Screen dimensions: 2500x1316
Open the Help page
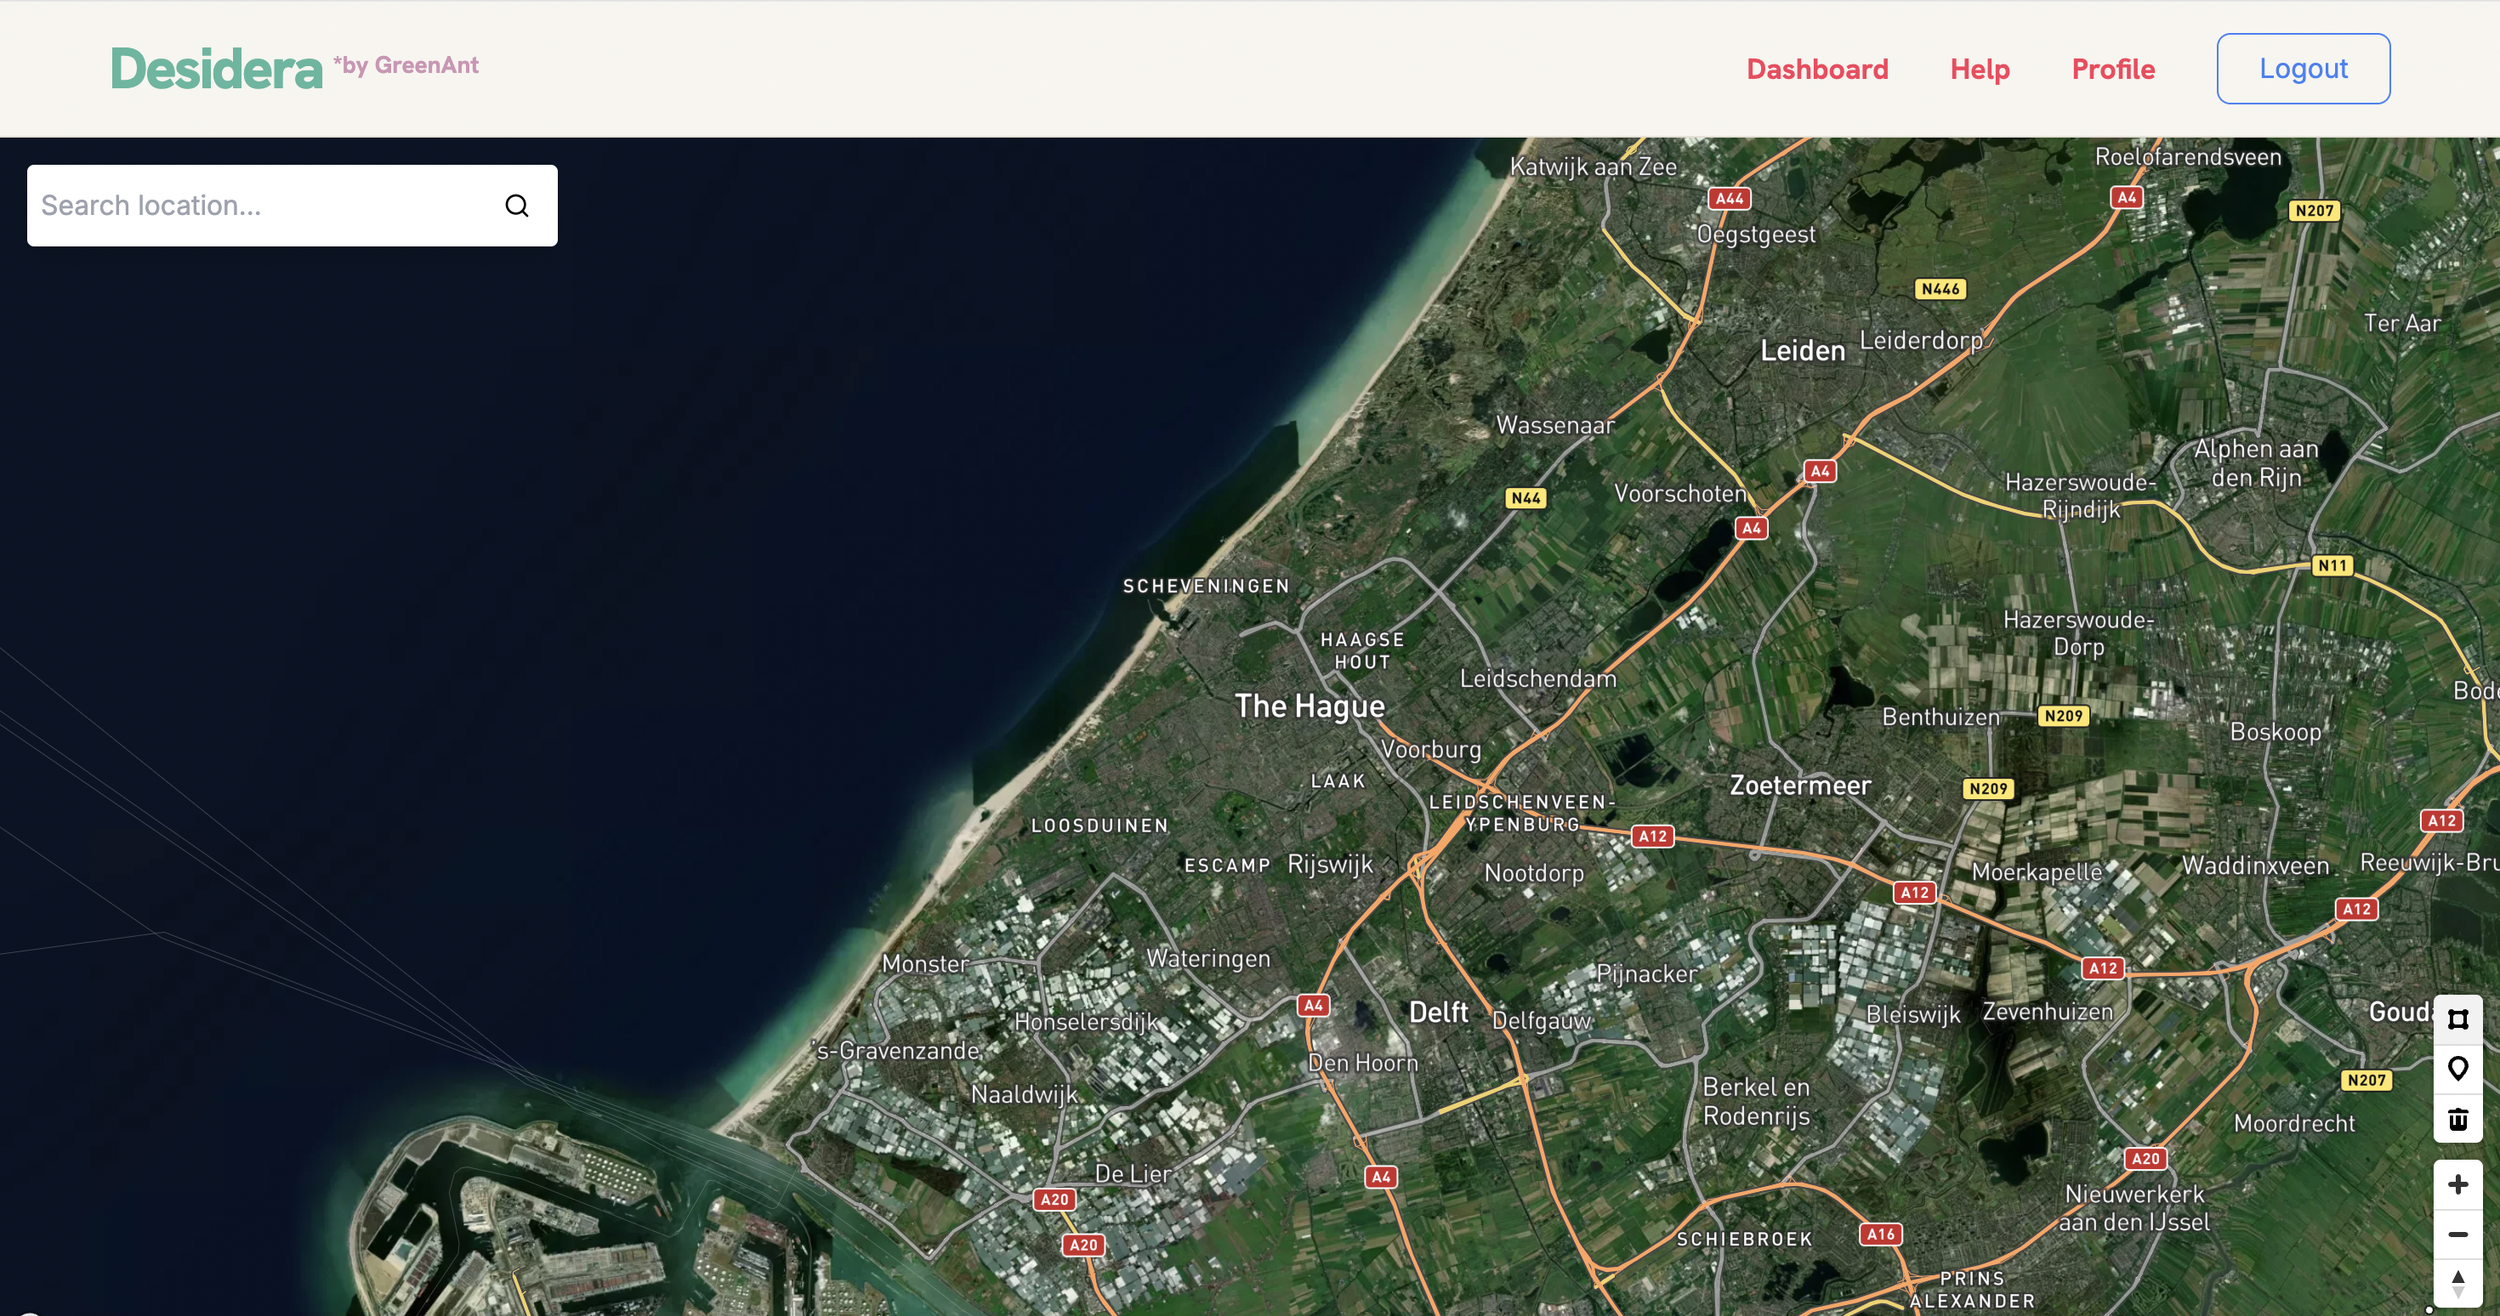1979,69
